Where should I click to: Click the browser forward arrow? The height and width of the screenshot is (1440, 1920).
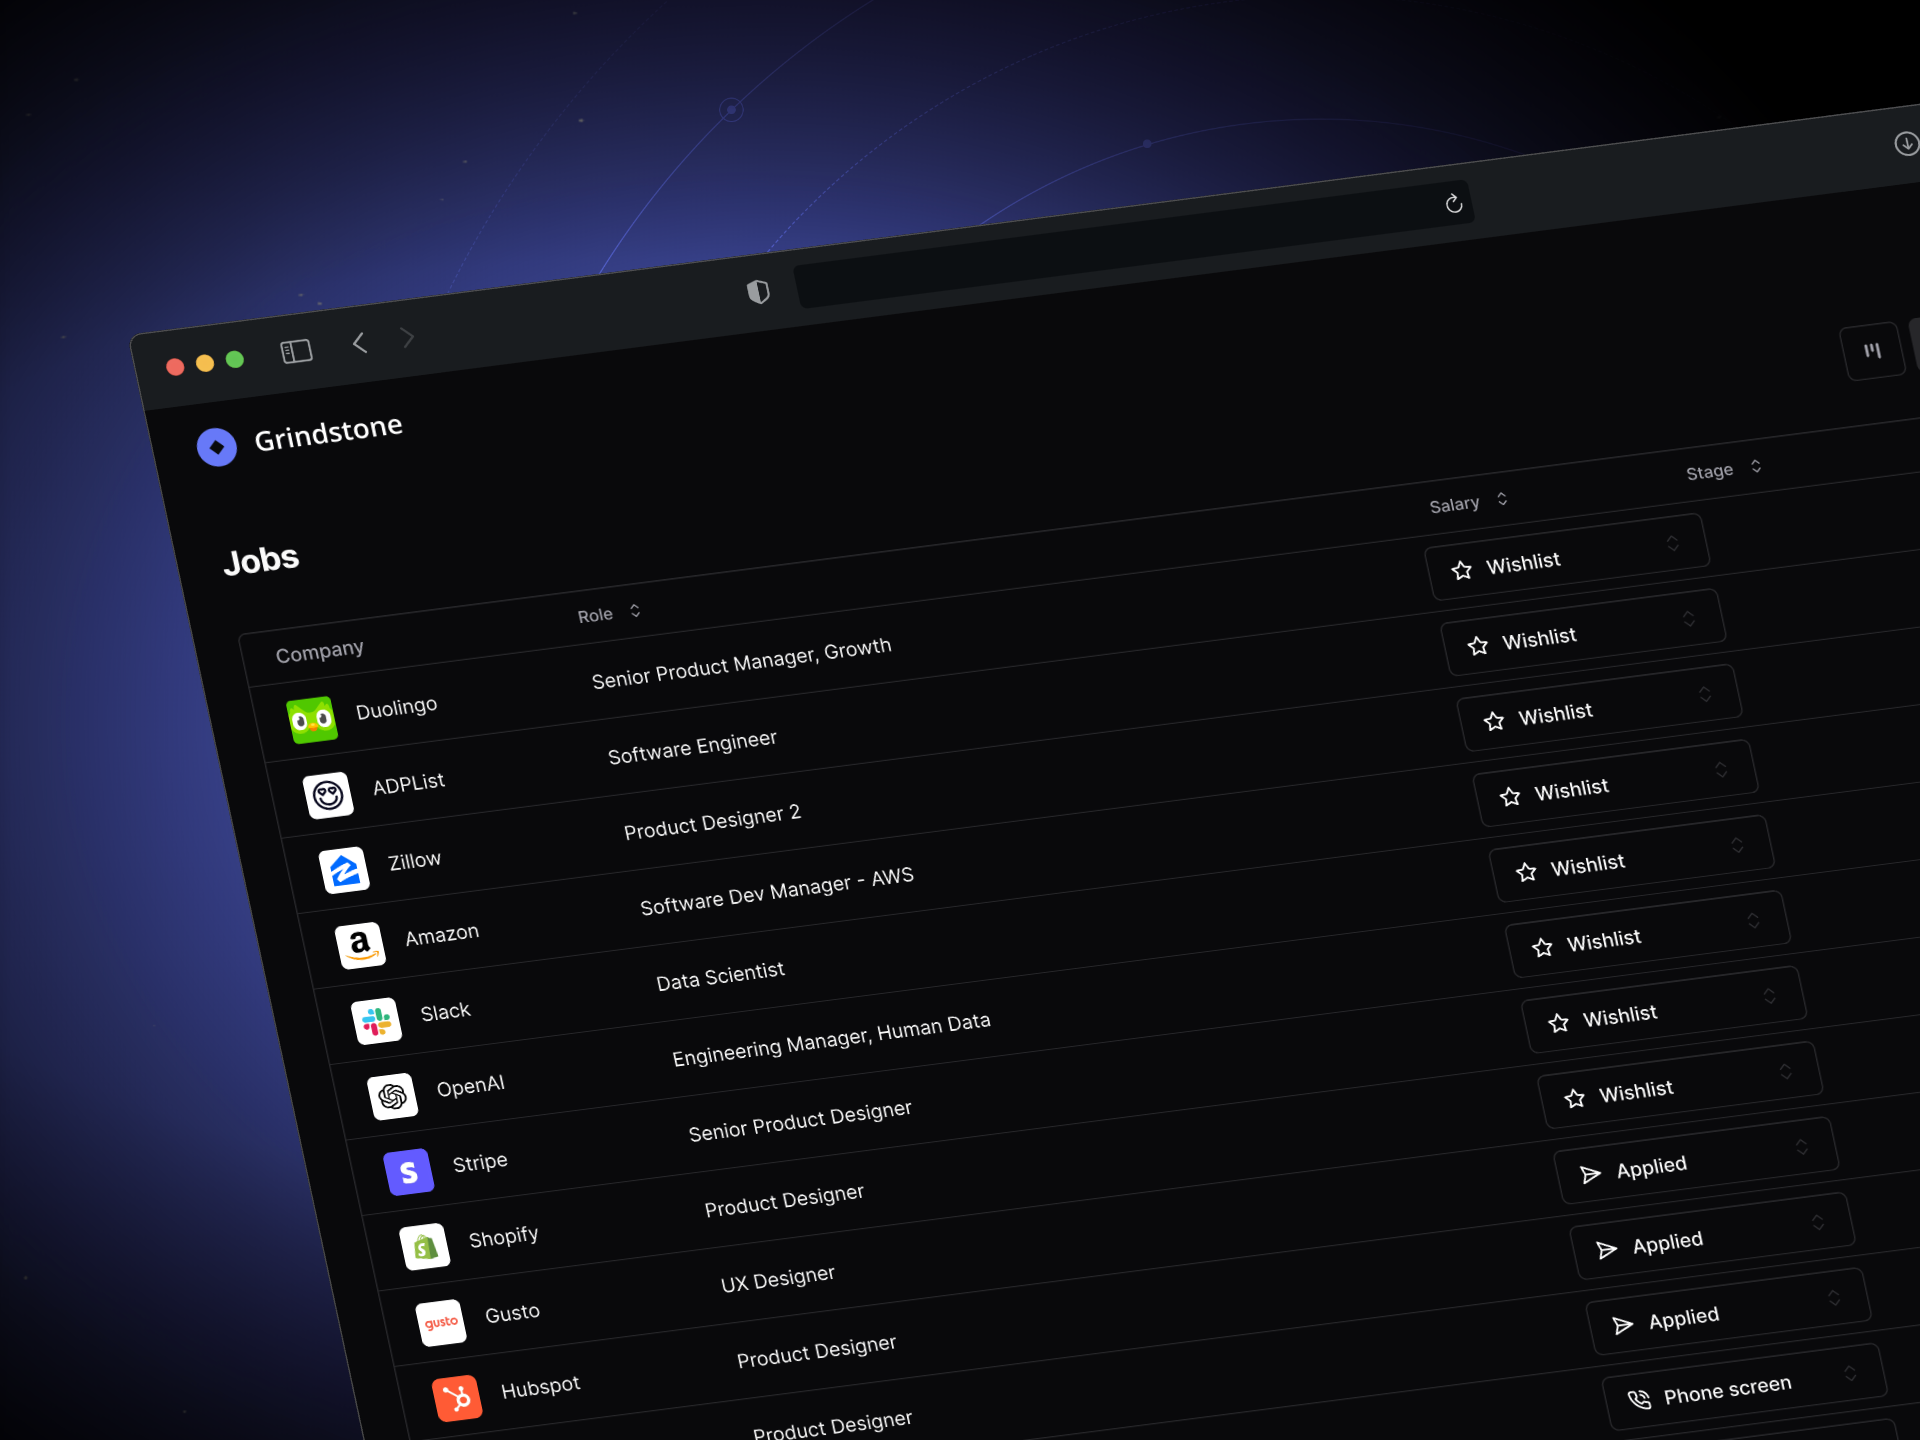pyautogui.click(x=407, y=338)
